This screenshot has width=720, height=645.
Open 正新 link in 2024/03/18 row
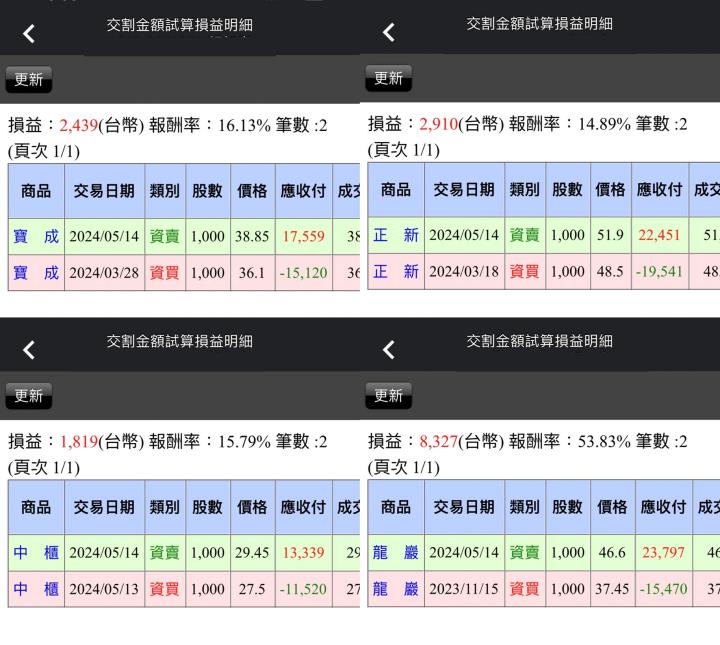click(x=396, y=271)
